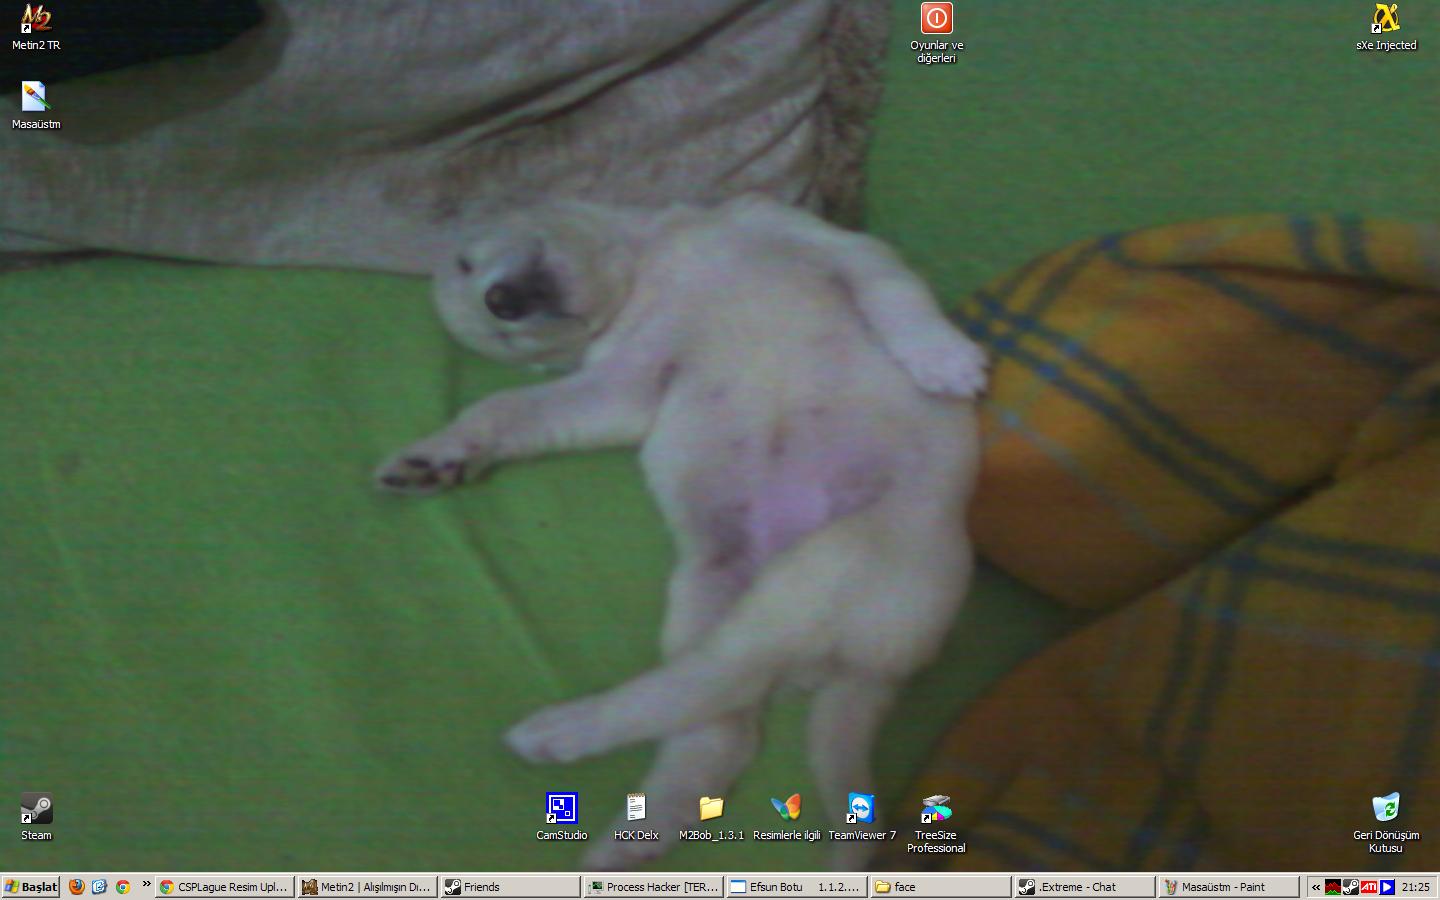Open the M2Bob_1.3.1 folder
This screenshot has height=900, width=1440.
pyautogui.click(x=711, y=809)
